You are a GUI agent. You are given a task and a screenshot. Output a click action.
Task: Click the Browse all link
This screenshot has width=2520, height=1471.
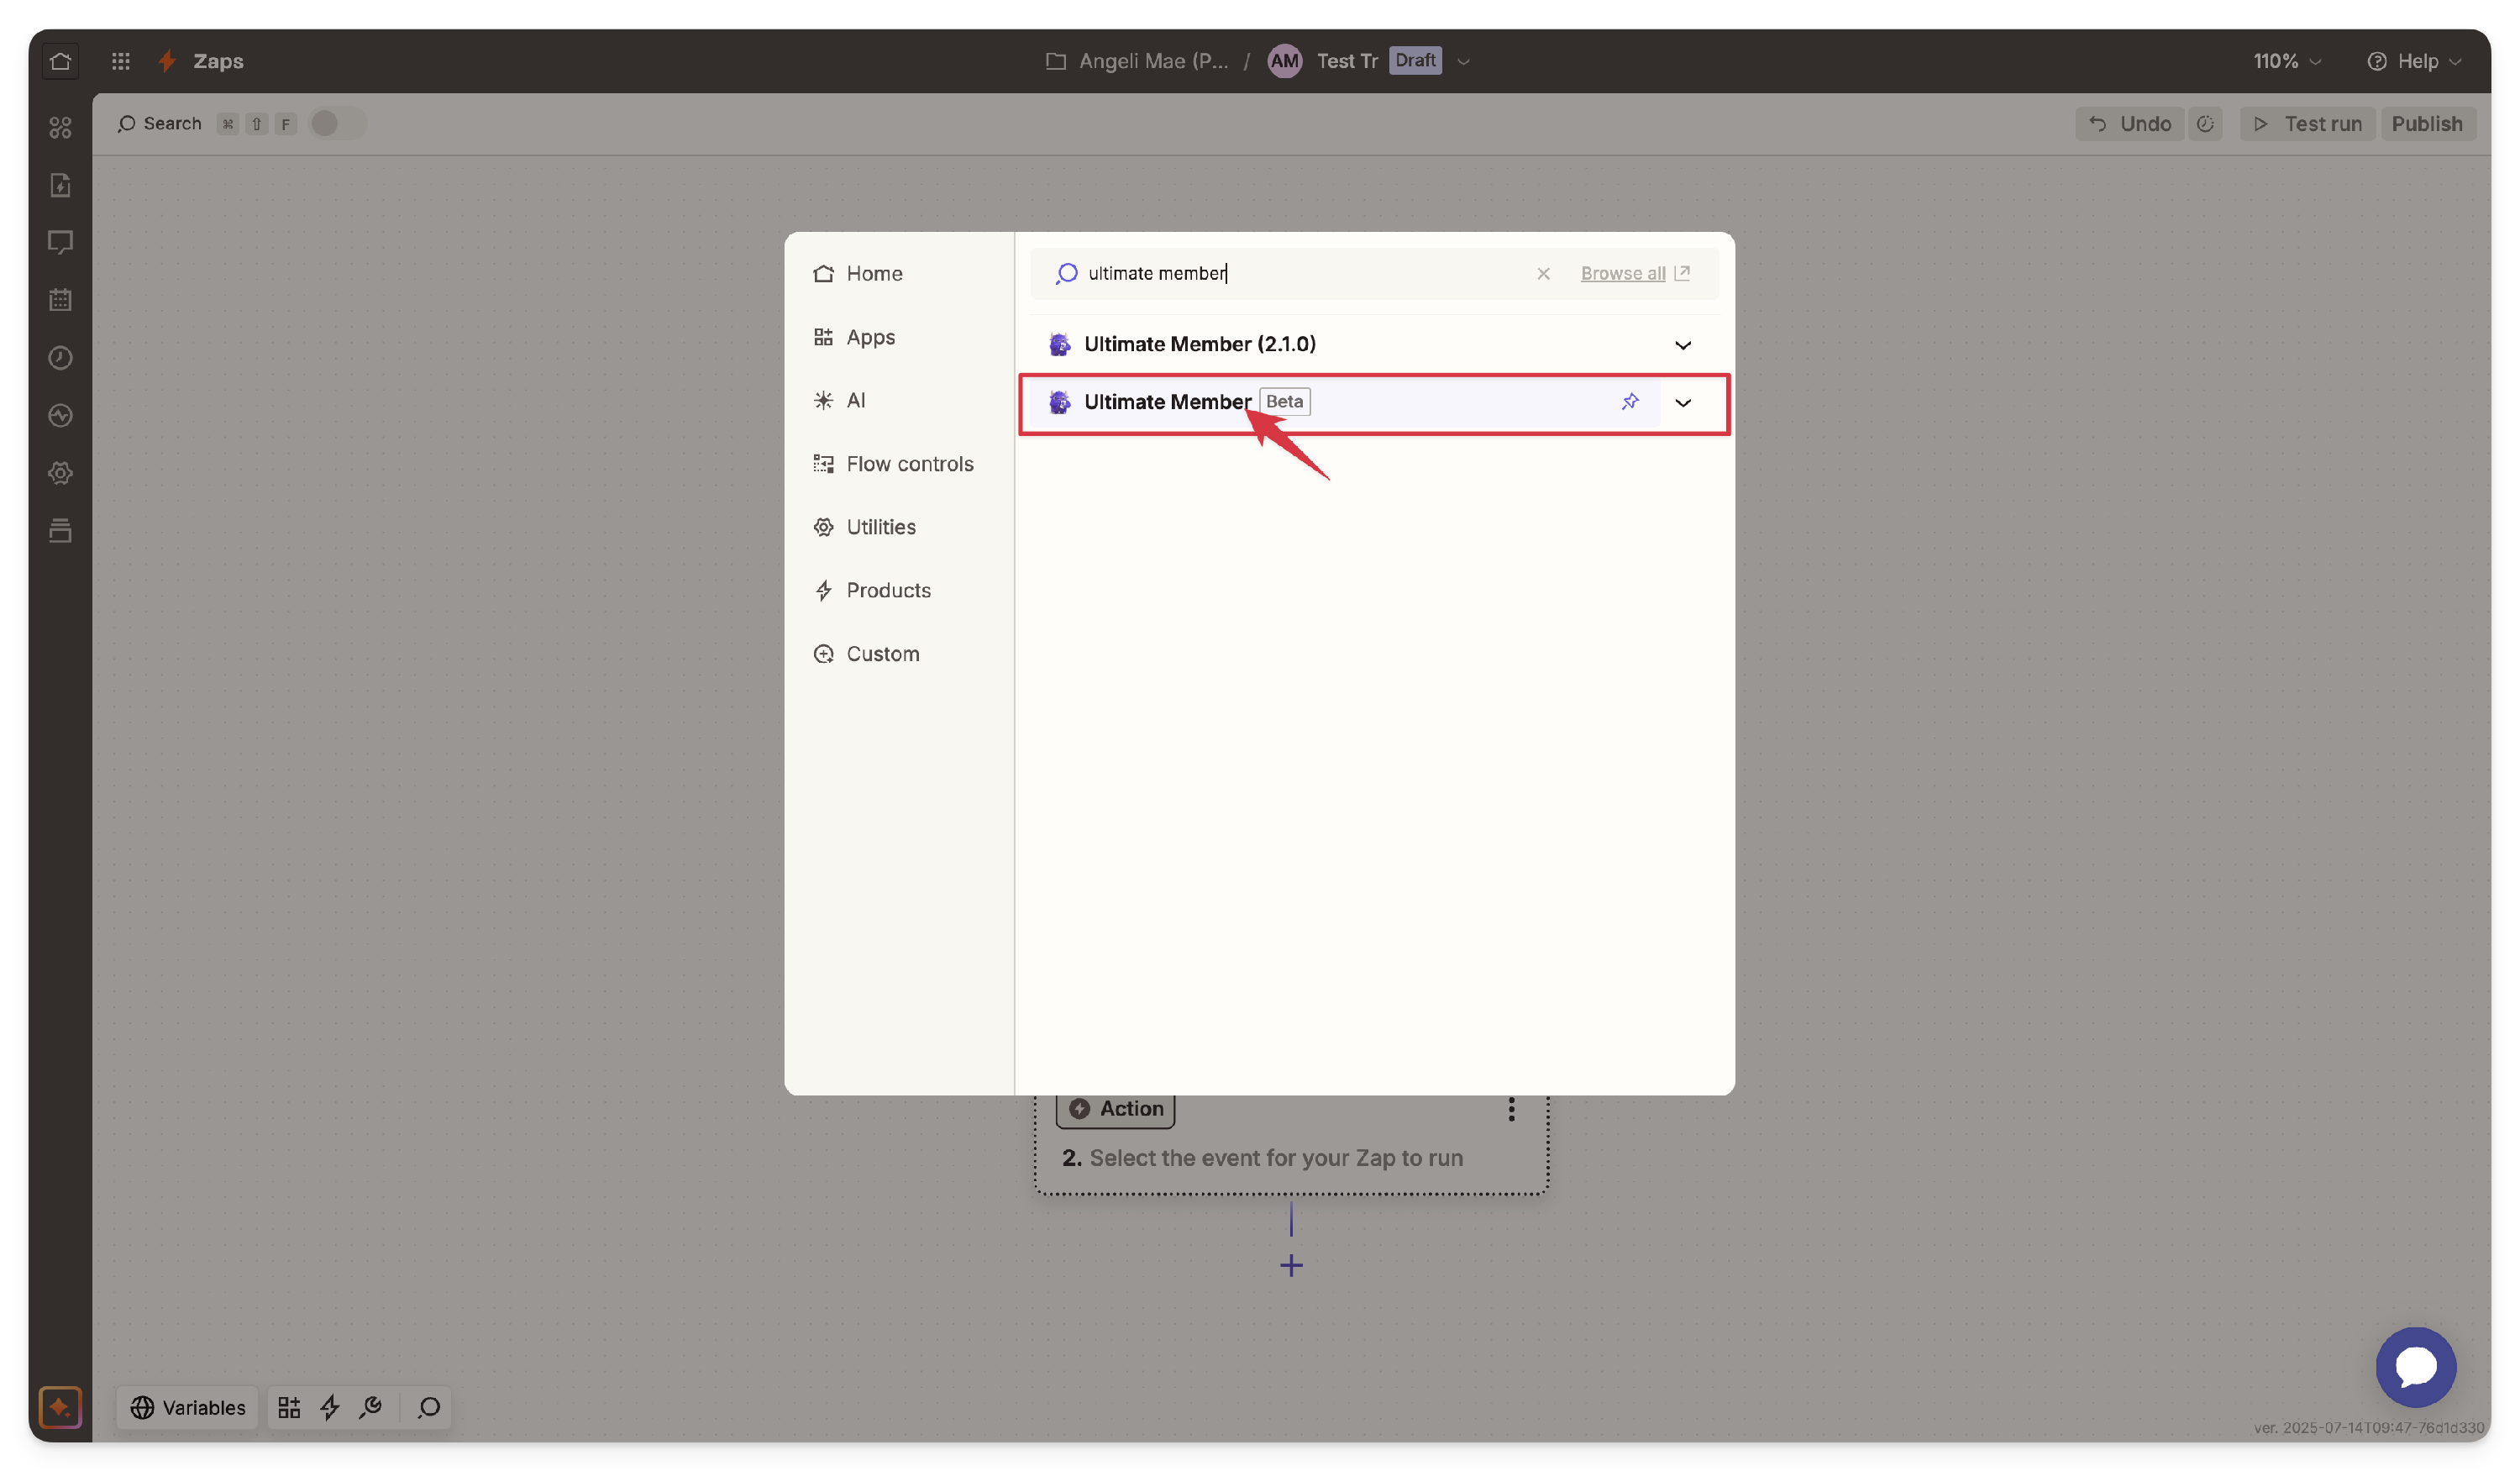coord(1634,273)
